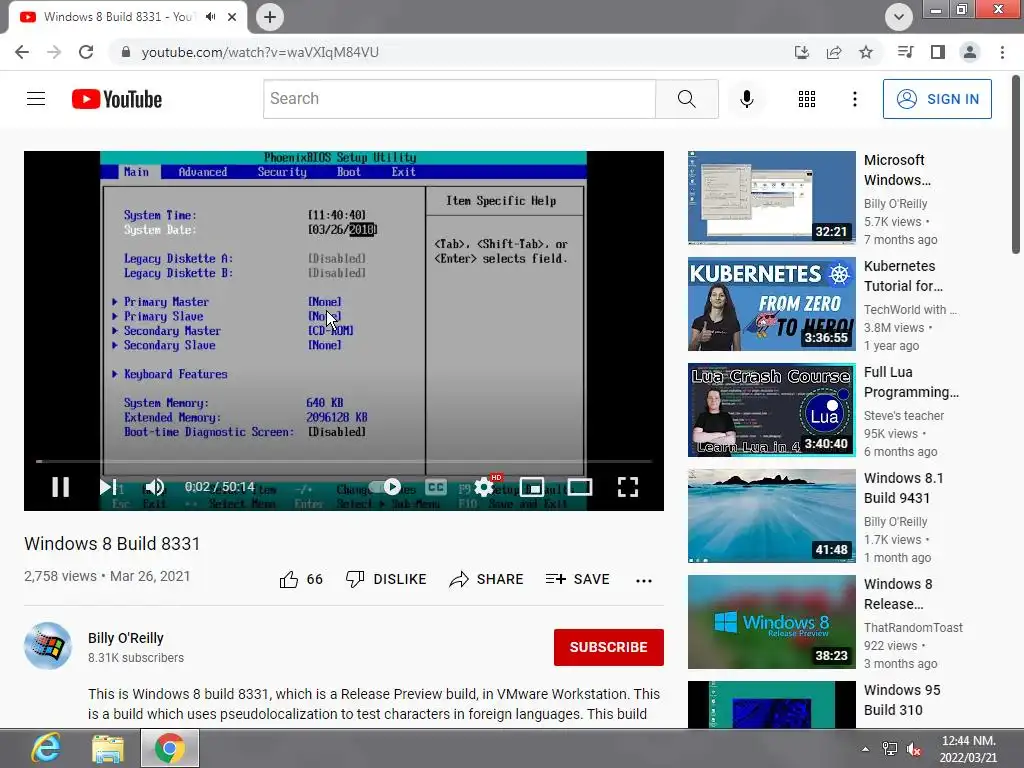Viewport: 1024px width, 768px height.
Task: Click Chrome taskbar icon
Action: (x=169, y=748)
